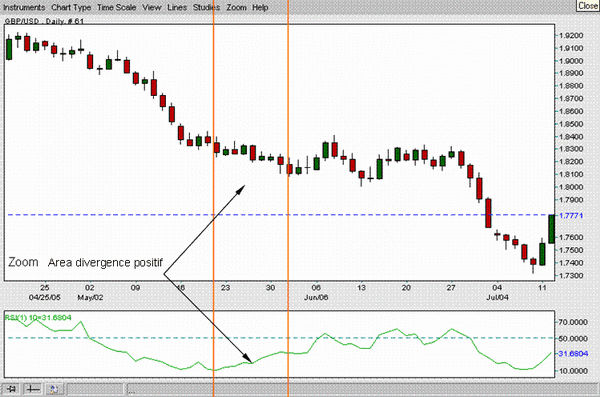Image resolution: width=600 pixels, height=397 pixels.
Task: Select the crosshair tool icon
Action: coord(33,389)
